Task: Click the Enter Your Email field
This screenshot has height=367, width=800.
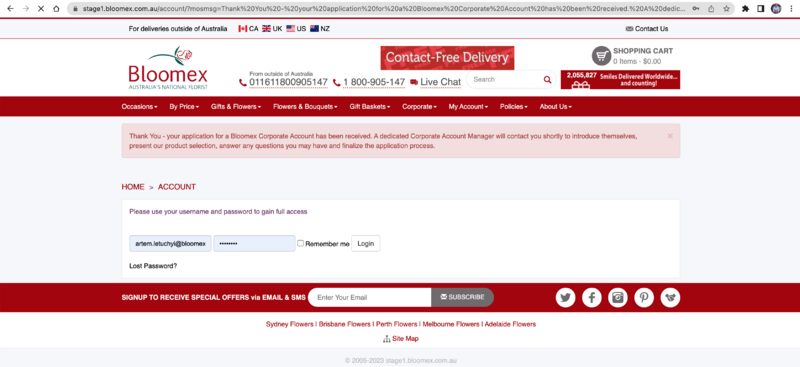Action: click(370, 298)
